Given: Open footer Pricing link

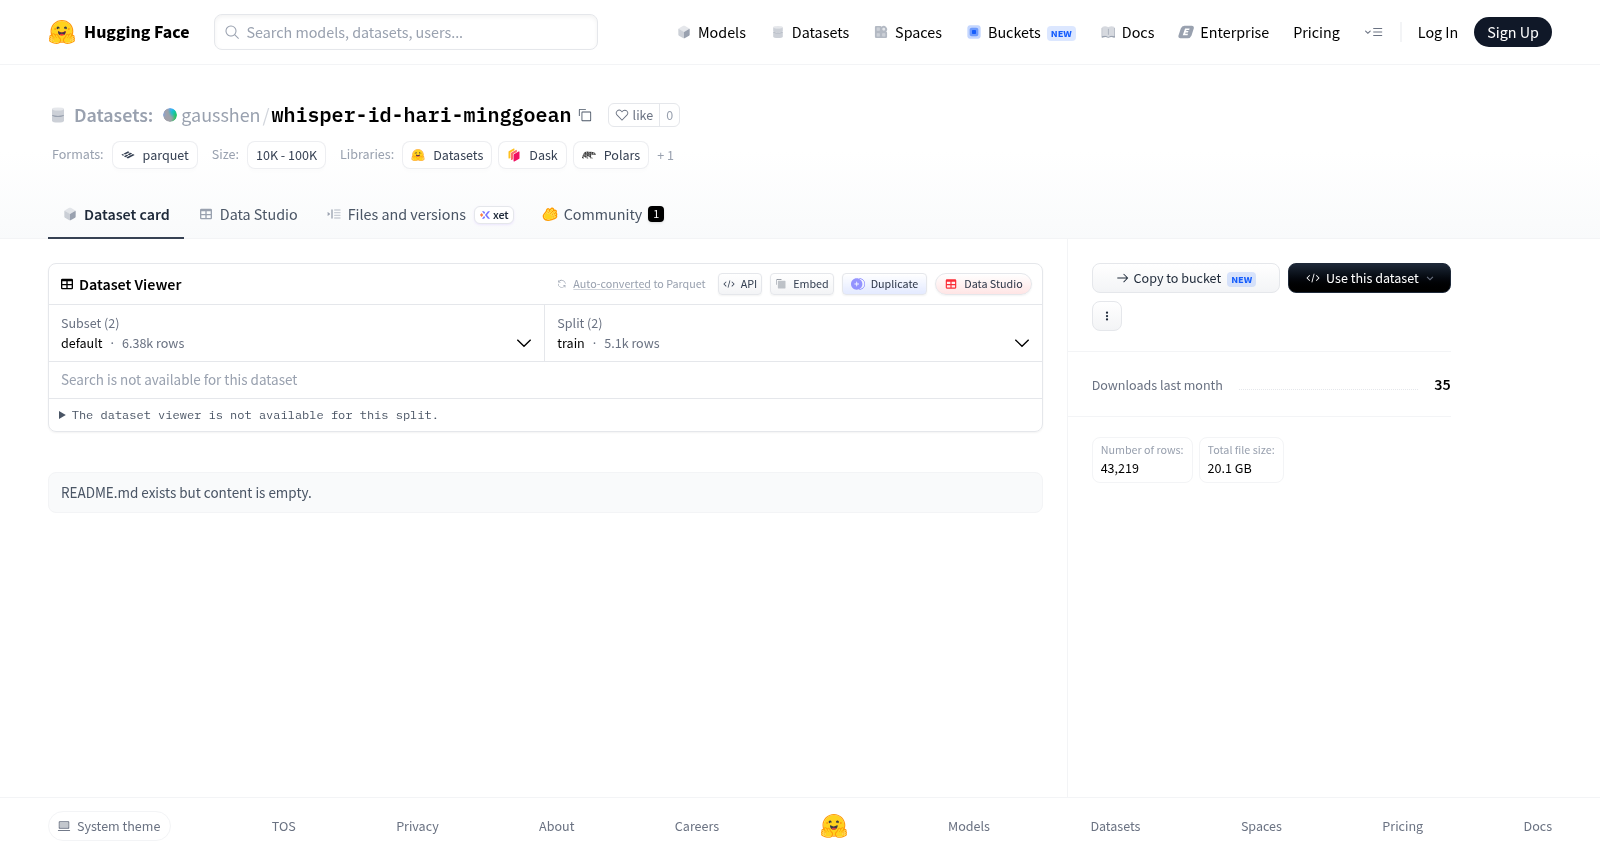Looking at the screenshot, I should 1402,826.
